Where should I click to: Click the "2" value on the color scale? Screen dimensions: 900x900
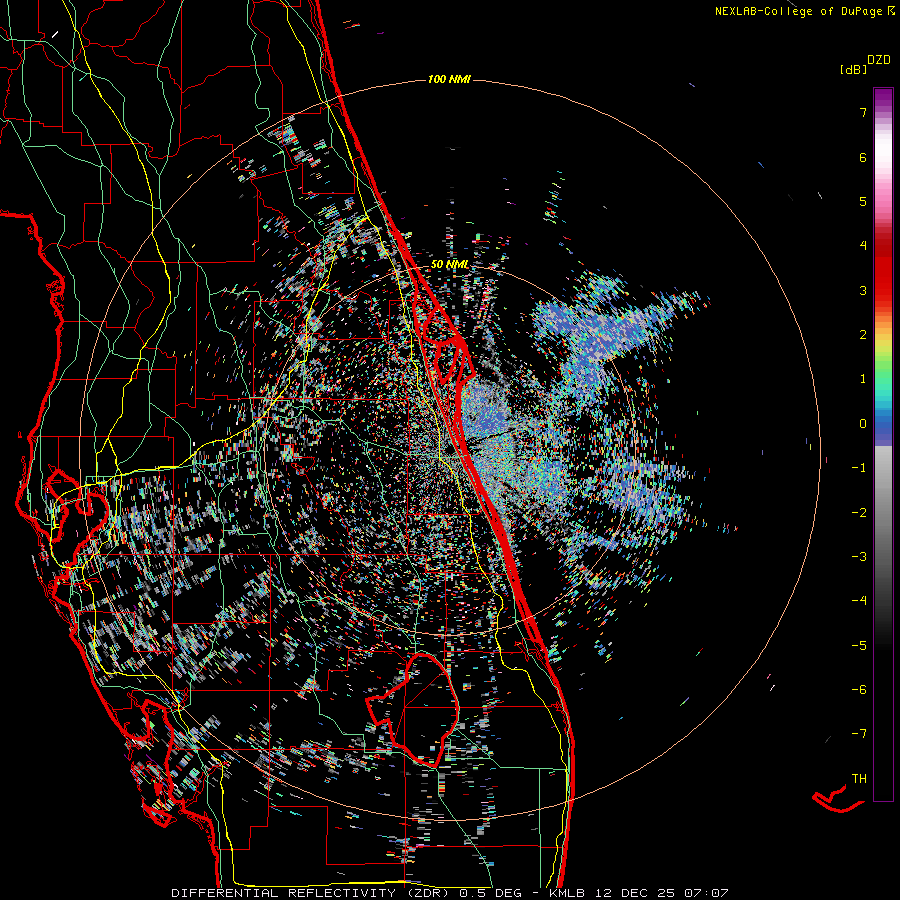863,335
